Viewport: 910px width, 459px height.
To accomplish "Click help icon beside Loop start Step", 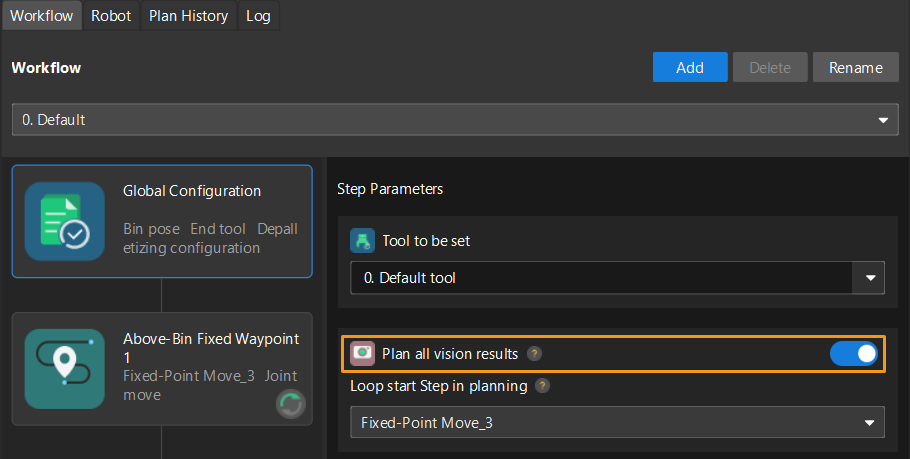I will [542, 385].
